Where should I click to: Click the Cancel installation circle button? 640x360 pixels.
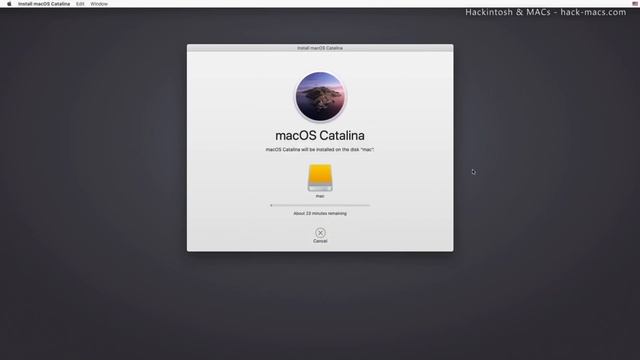pyautogui.click(x=320, y=233)
